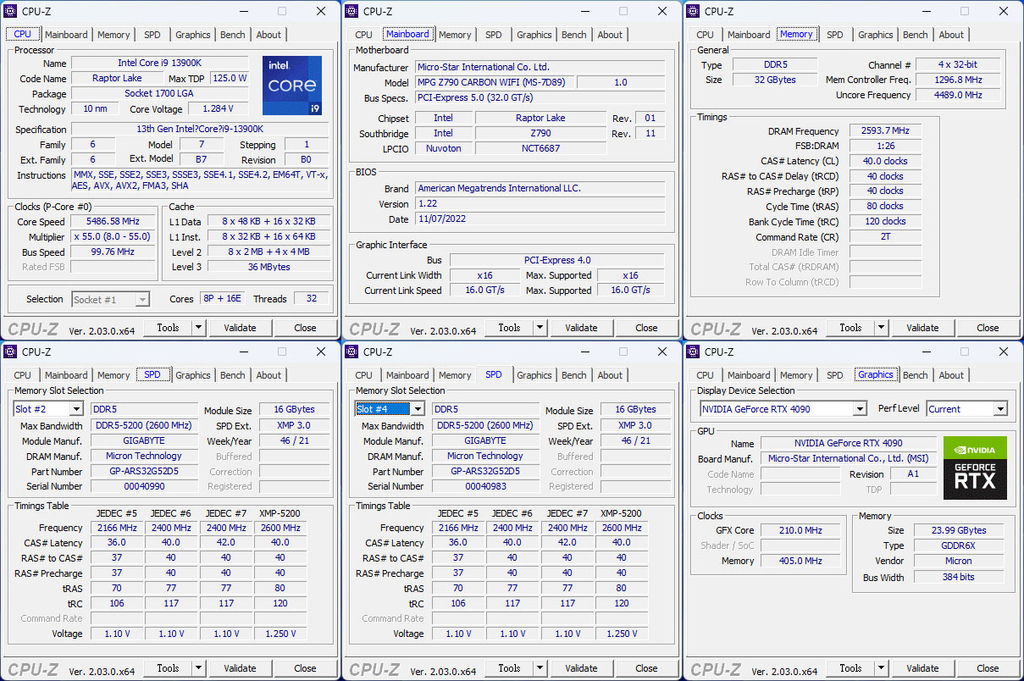Image resolution: width=1024 pixels, height=681 pixels.
Task: Click the Tools button in the processor window
Action: [168, 328]
